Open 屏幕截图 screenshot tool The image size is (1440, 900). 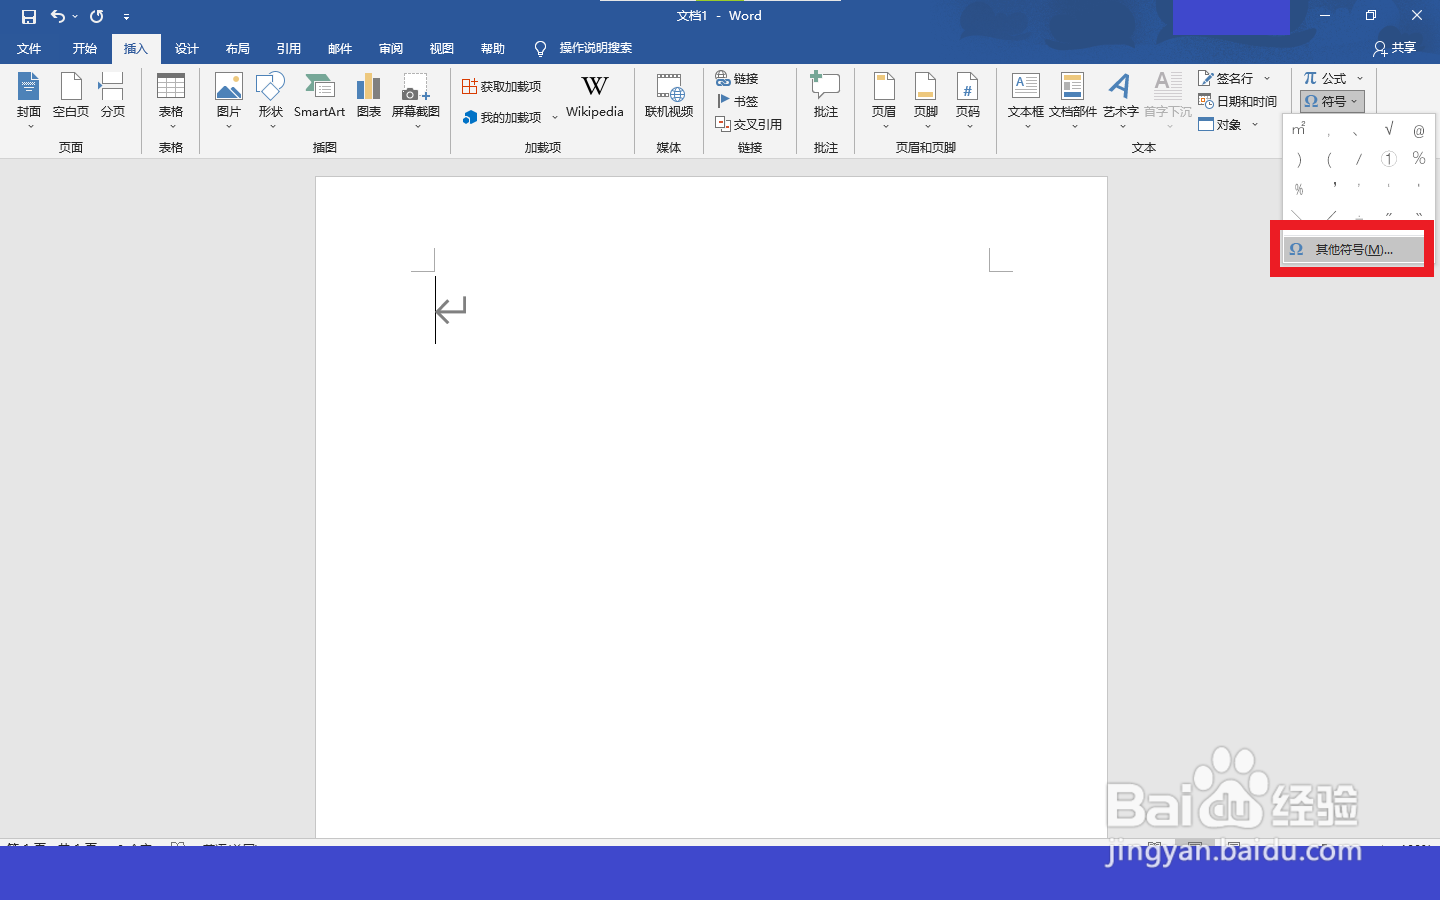(x=416, y=100)
